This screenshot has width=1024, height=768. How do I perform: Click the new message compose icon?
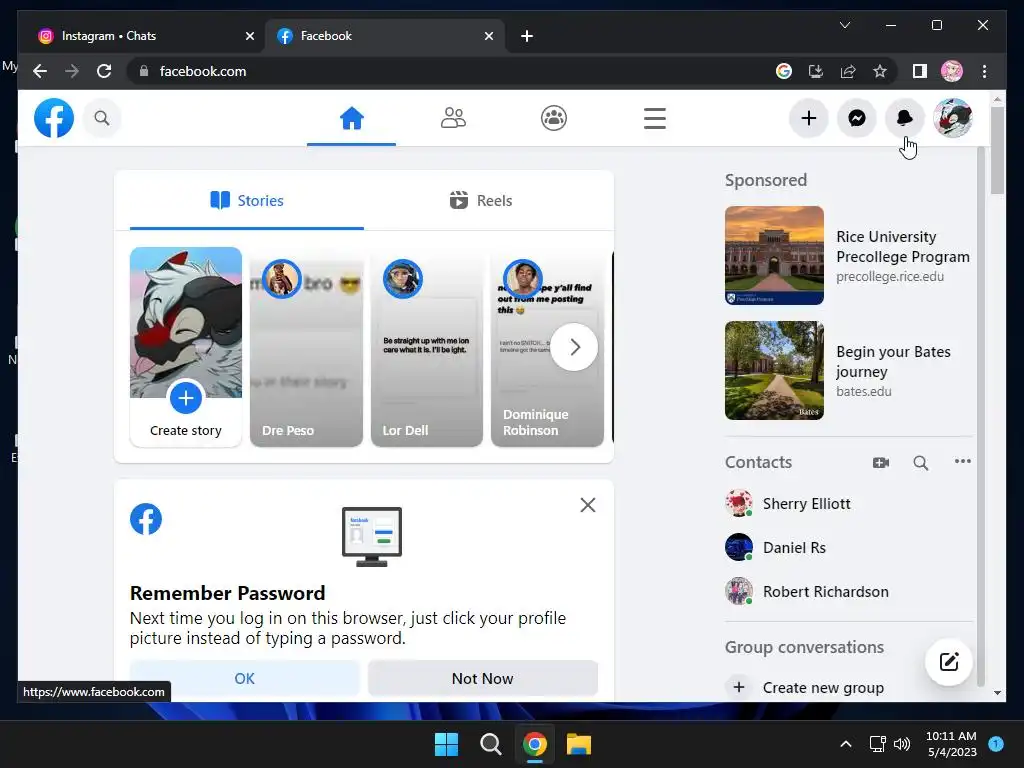pyautogui.click(x=949, y=662)
